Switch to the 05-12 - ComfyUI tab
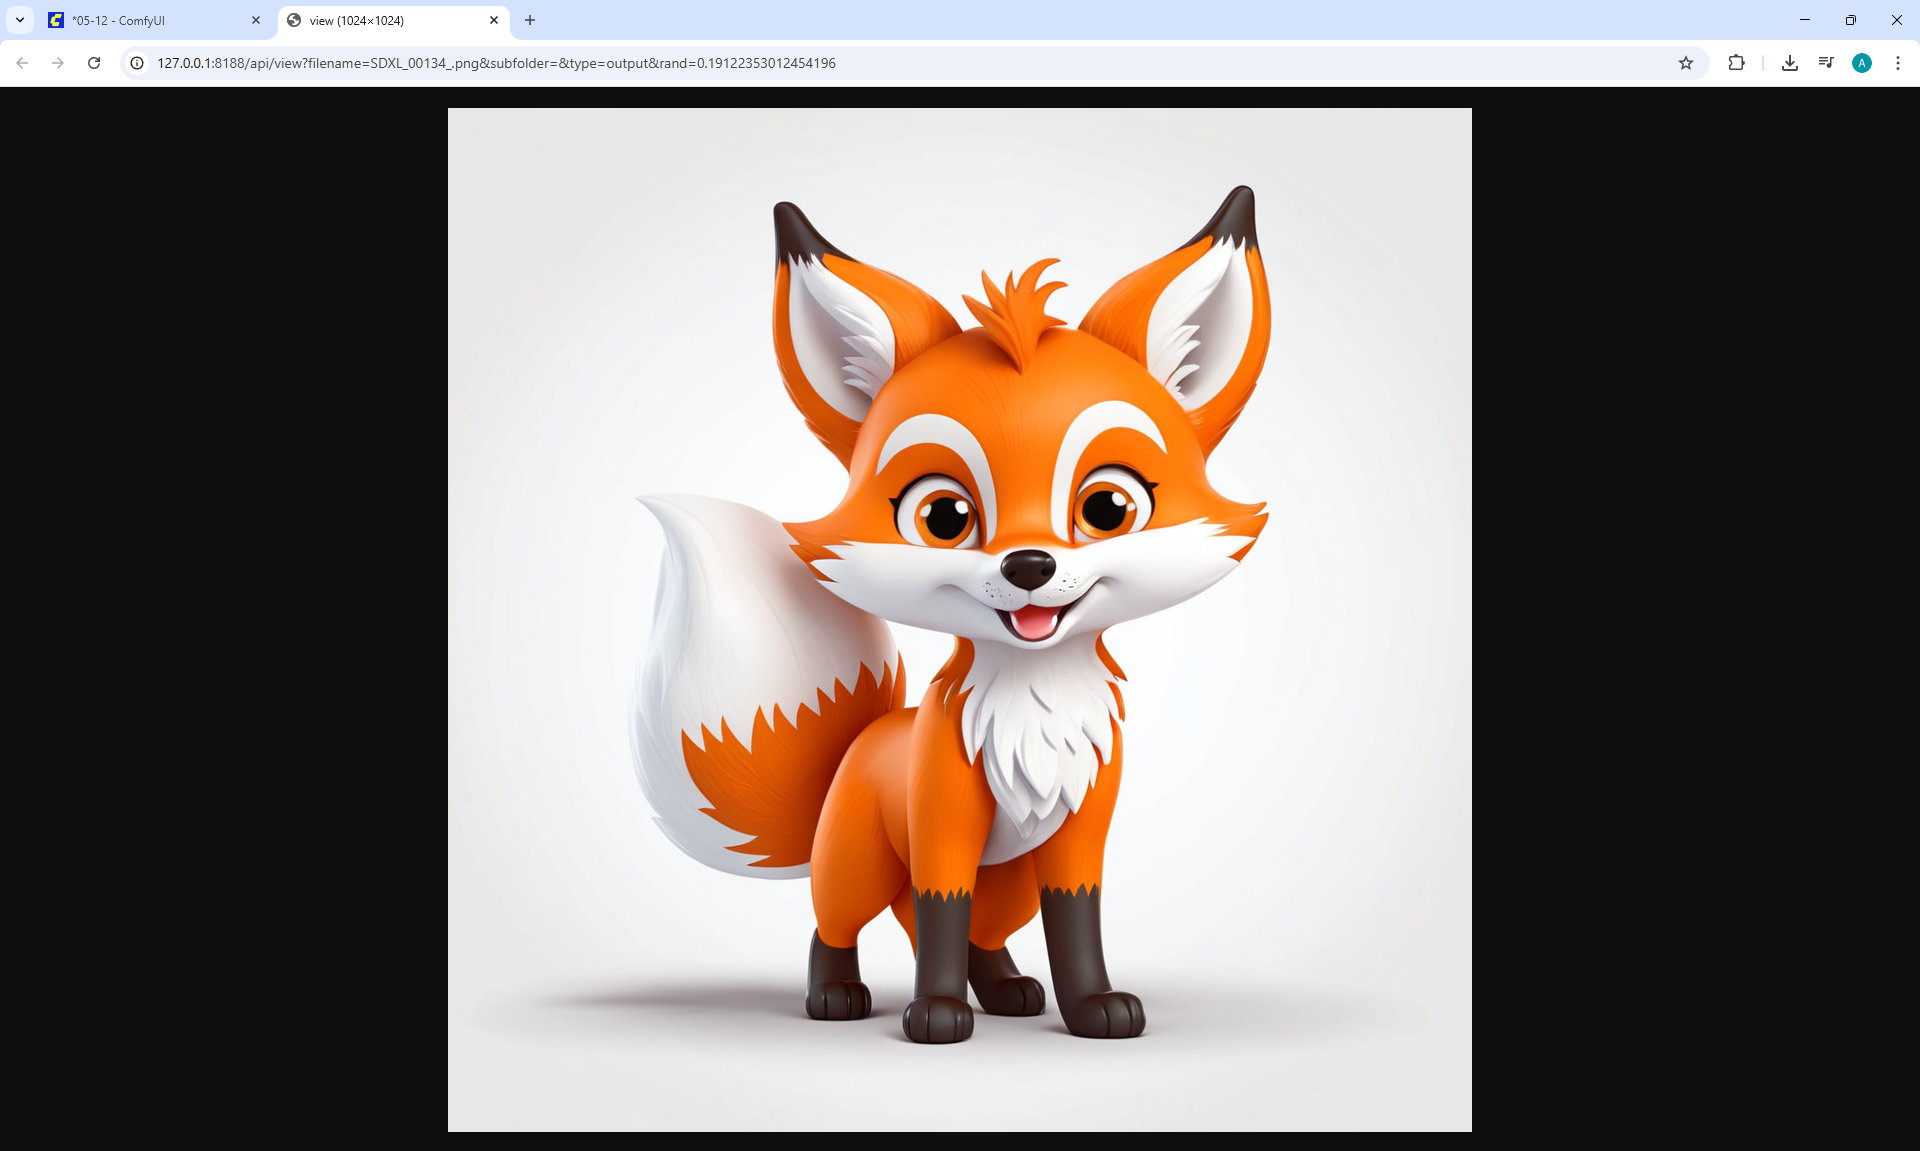 coord(140,20)
